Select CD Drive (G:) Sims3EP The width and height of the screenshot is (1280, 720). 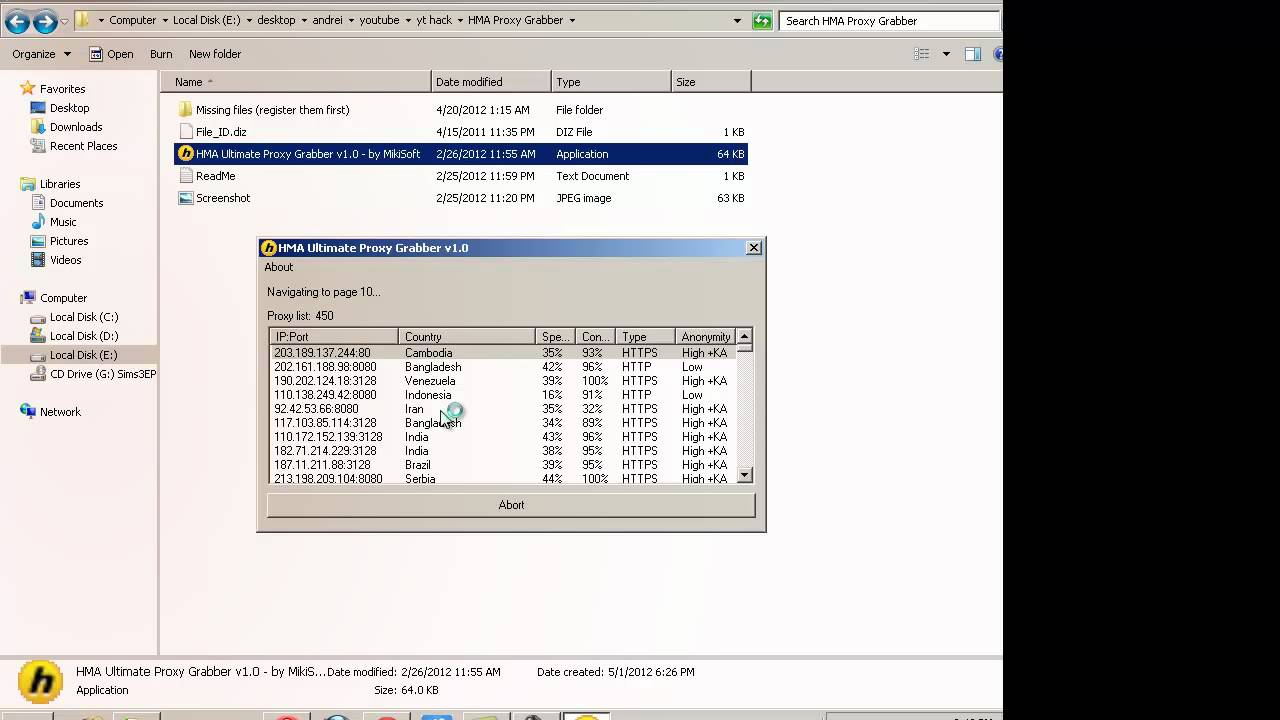coord(103,374)
